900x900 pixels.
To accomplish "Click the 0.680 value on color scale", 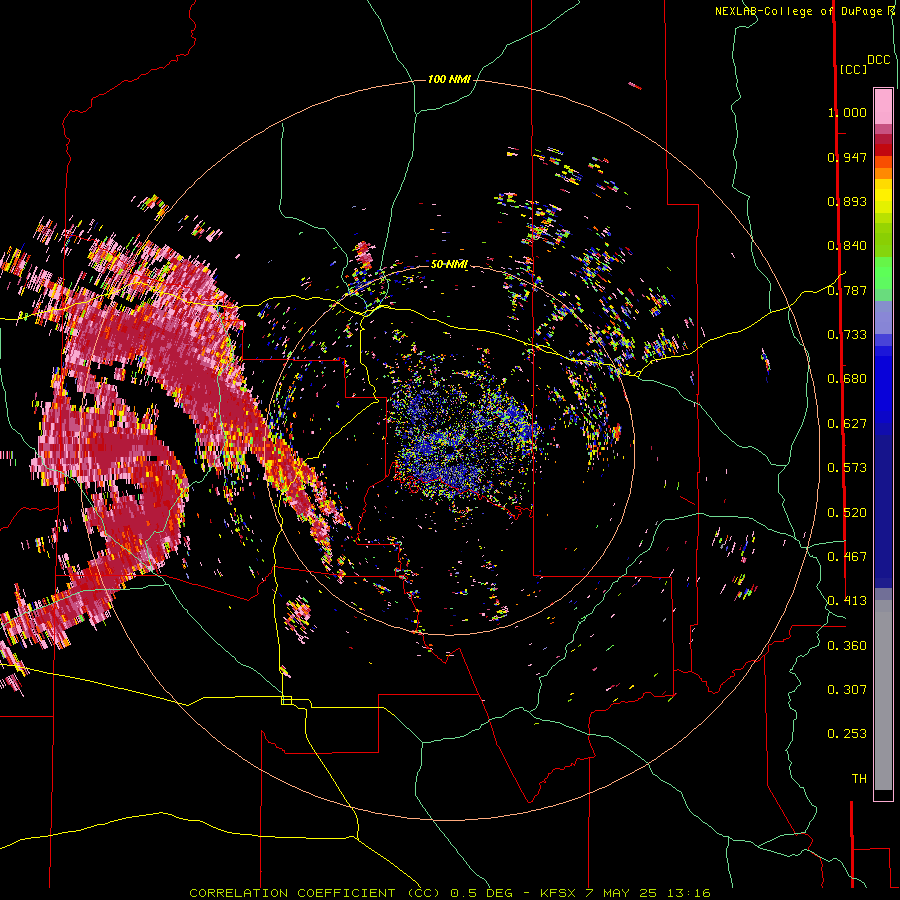I will 847,379.
